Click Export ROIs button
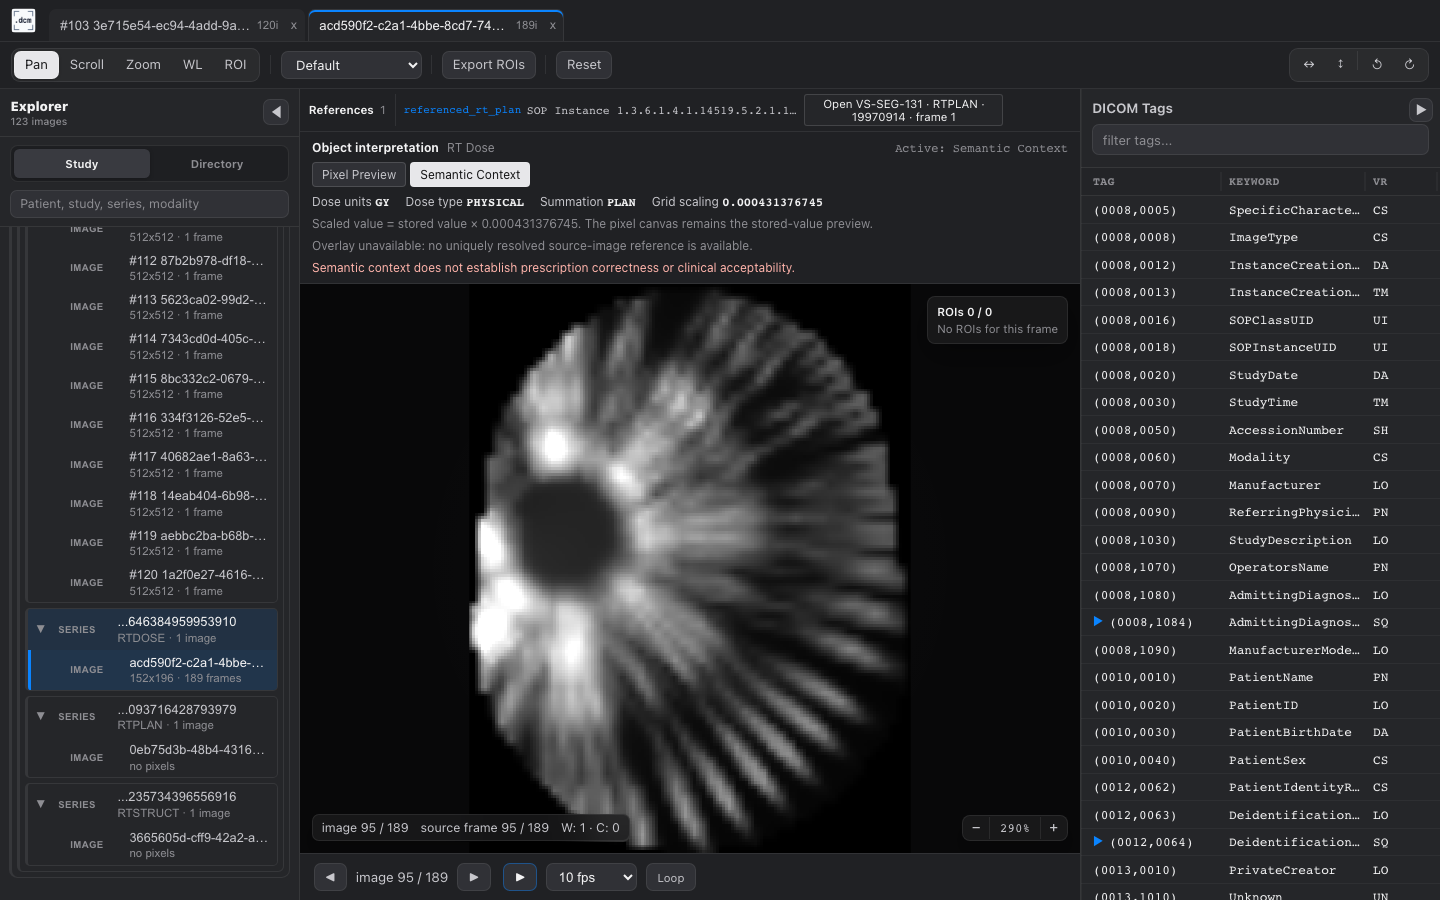This screenshot has width=1440, height=900. pyautogui.click(x=489, y=65)
